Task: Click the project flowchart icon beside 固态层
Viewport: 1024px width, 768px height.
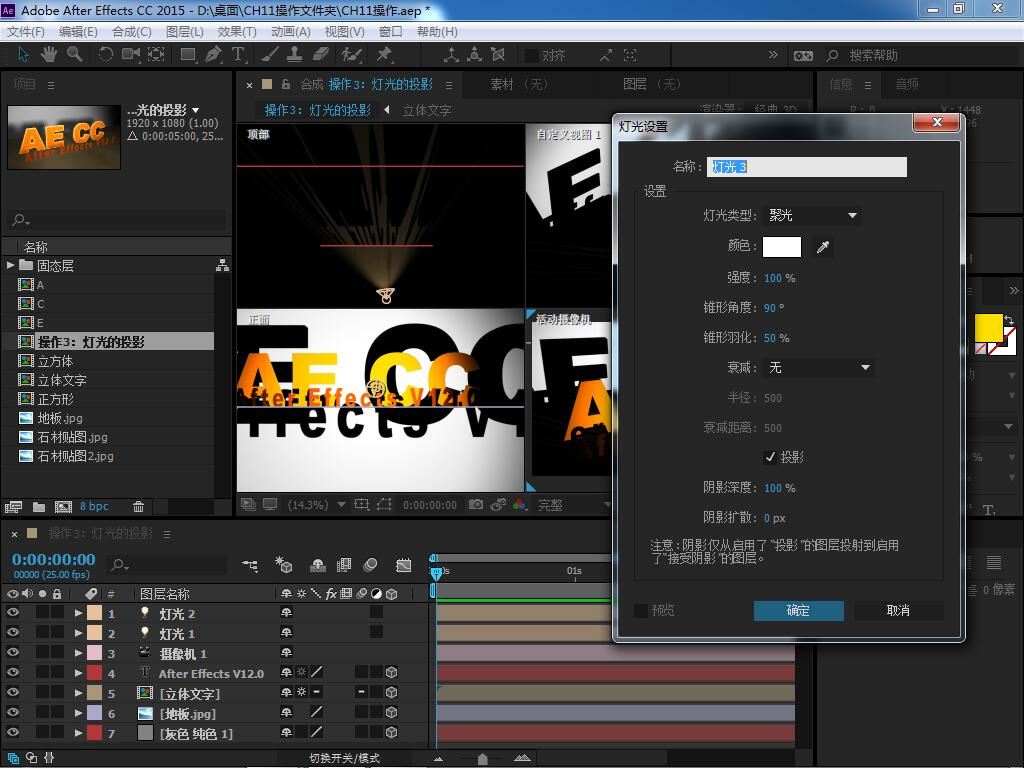Action: point(222,265)
